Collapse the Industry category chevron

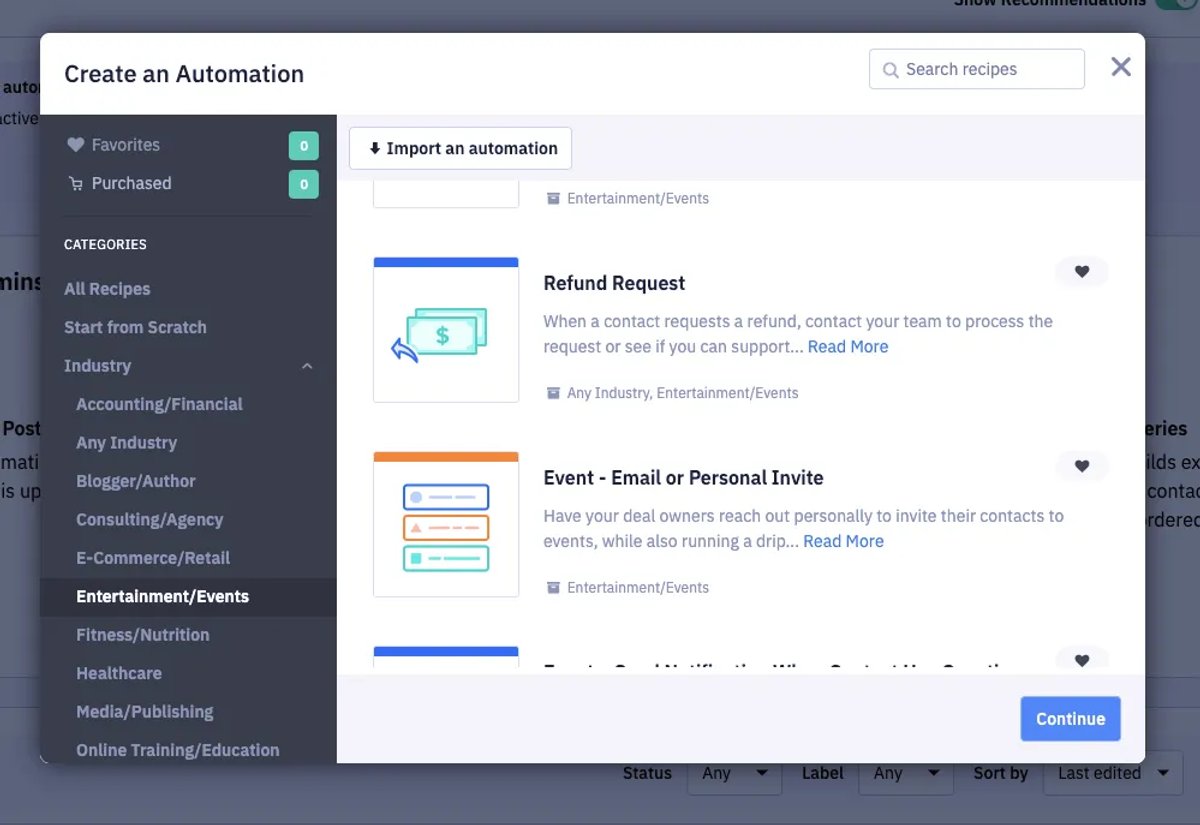(307, 366)
